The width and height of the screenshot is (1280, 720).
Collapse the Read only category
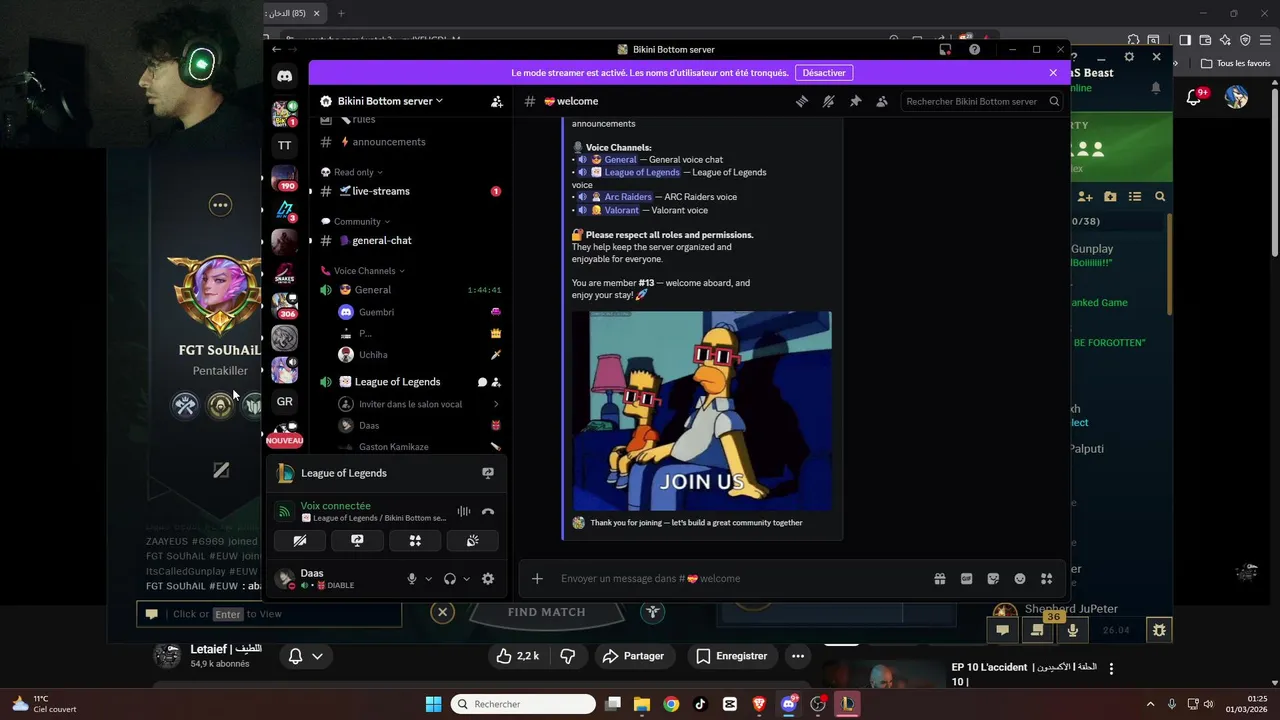click(358, 172)
